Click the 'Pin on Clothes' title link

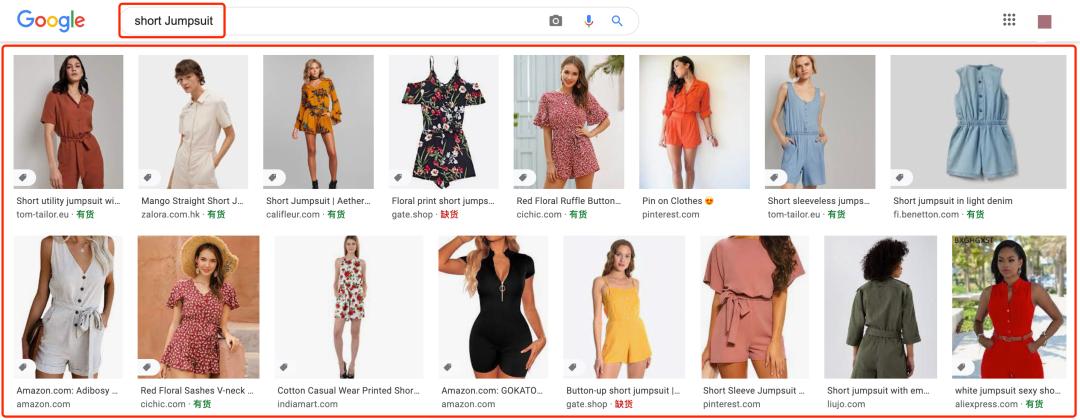click(678, 201)
